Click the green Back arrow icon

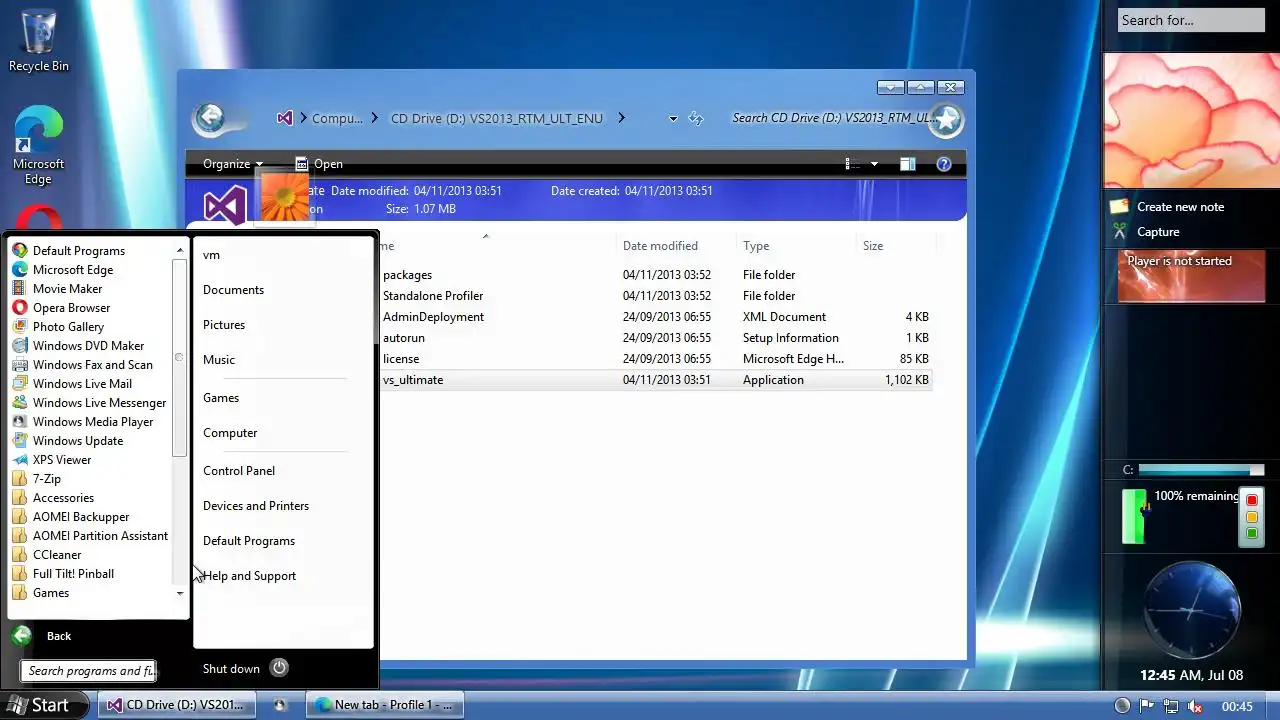click(x=21, y=635)
